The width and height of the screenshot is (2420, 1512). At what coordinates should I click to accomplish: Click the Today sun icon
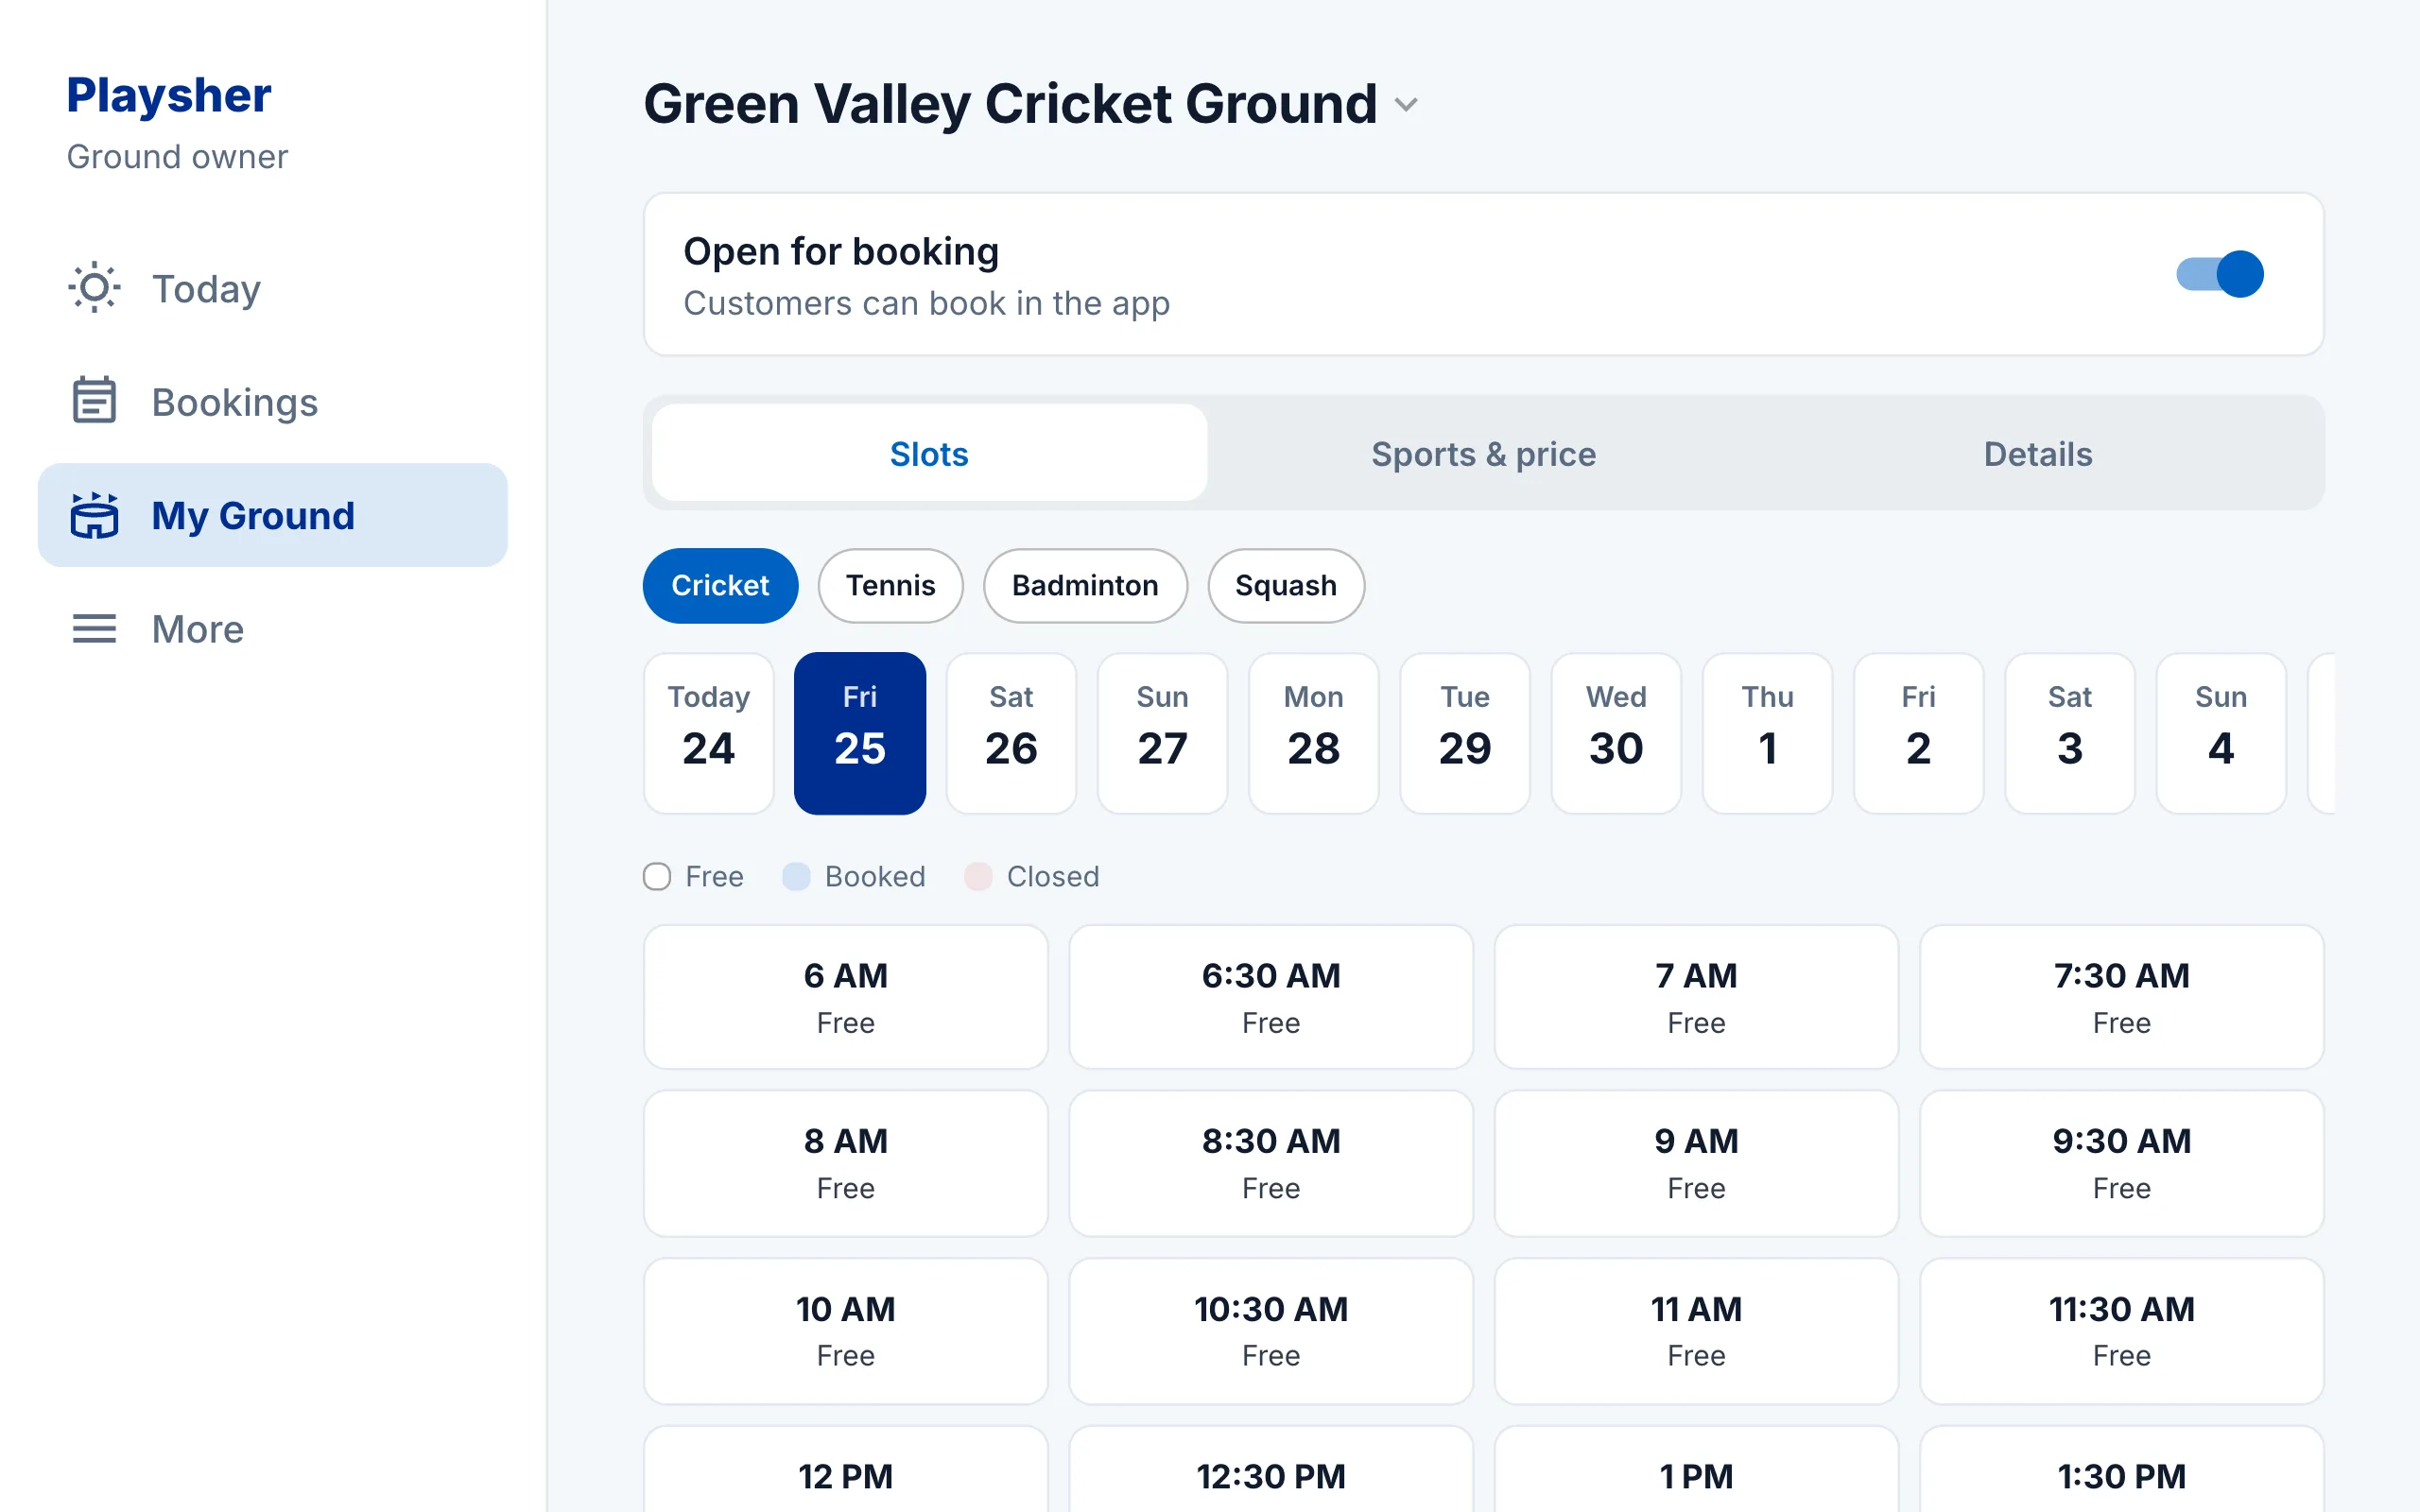pos(94,288)
